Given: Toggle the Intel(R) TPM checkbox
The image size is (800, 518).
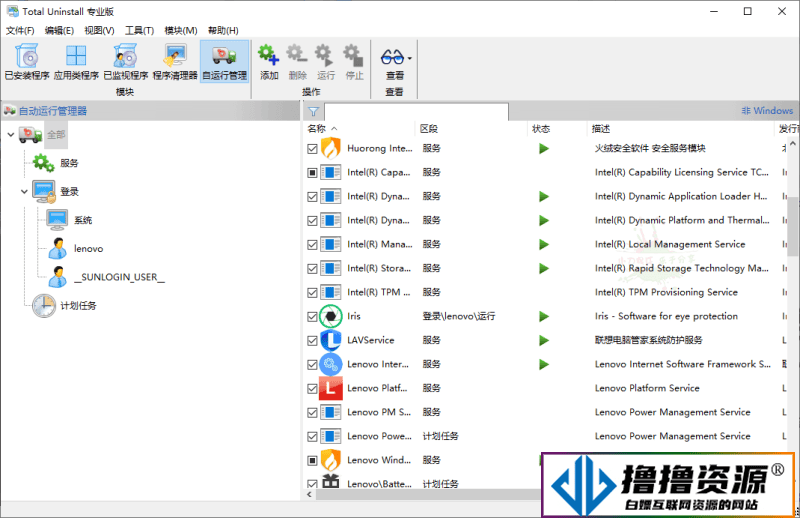Looking at the screenshot, I should point(312,293).
